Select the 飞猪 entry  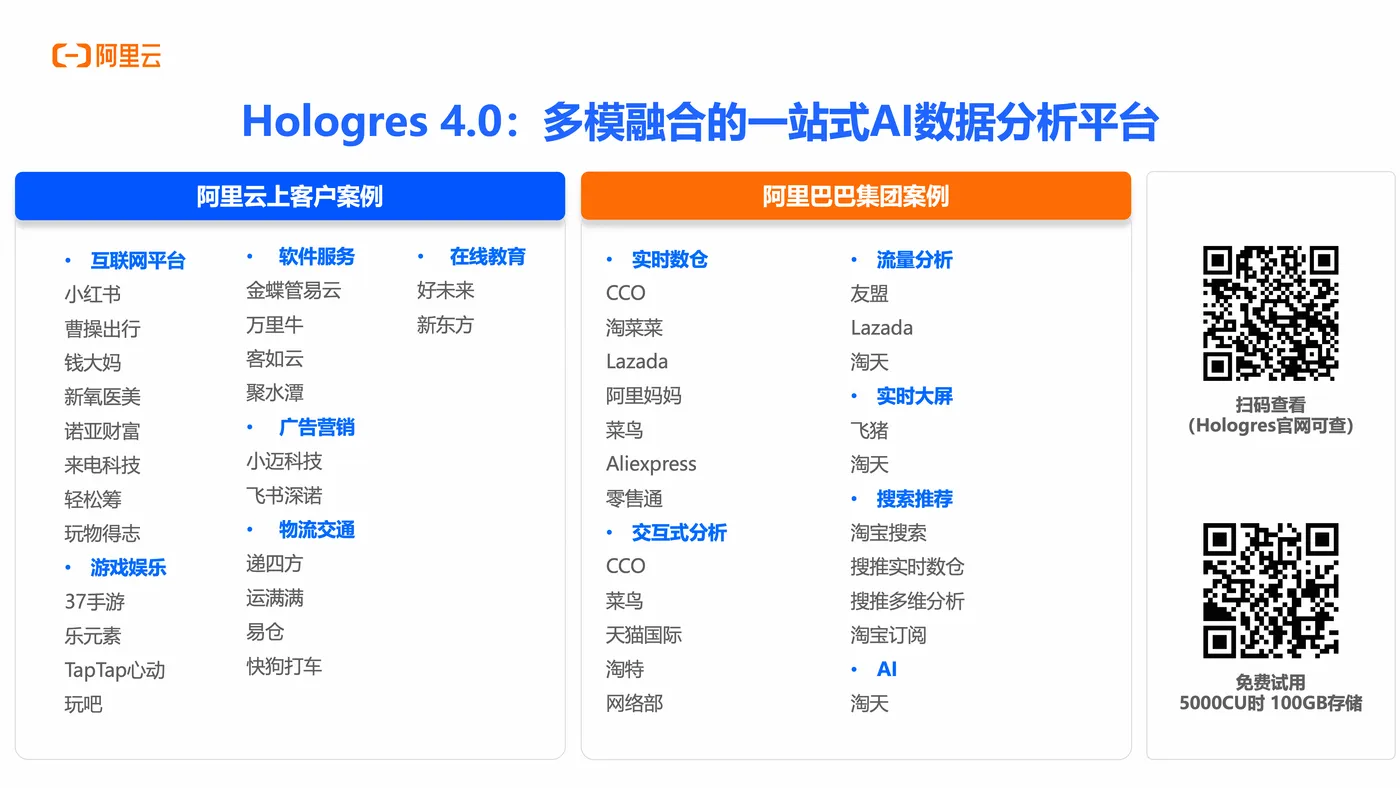pyautogui.click(x=870, y=431)
